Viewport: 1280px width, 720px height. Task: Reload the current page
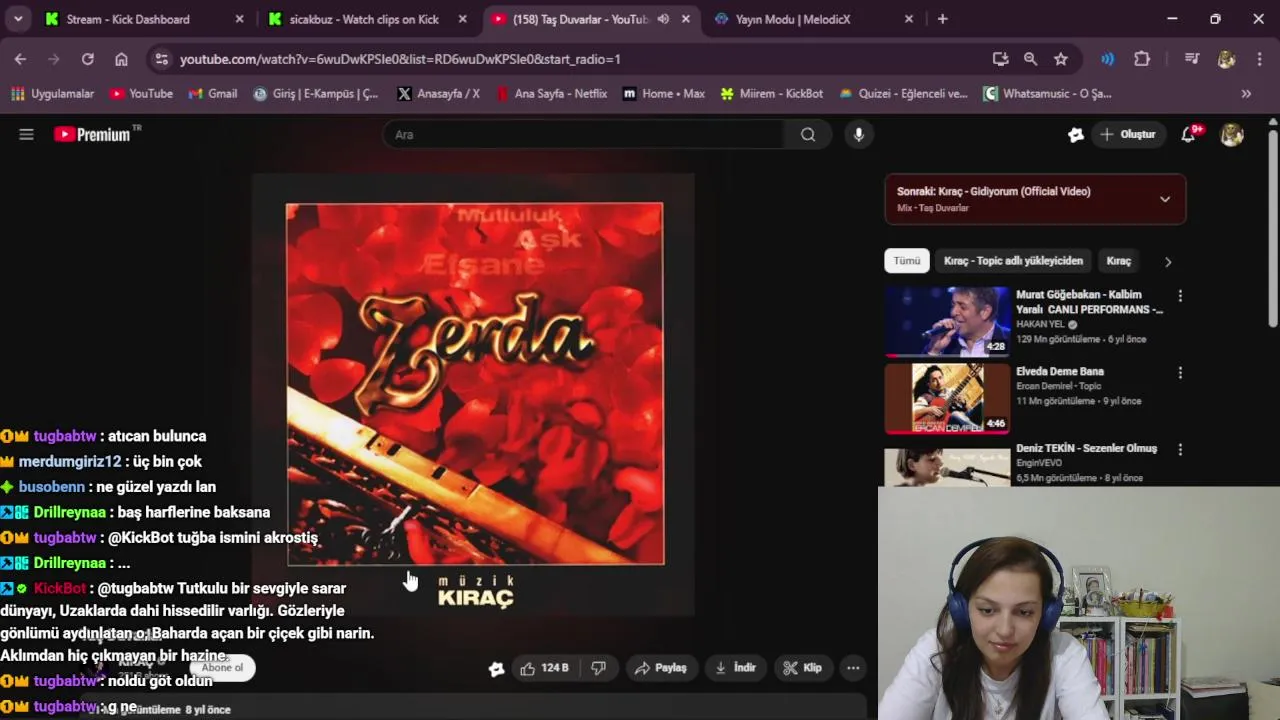coord(88,59)
